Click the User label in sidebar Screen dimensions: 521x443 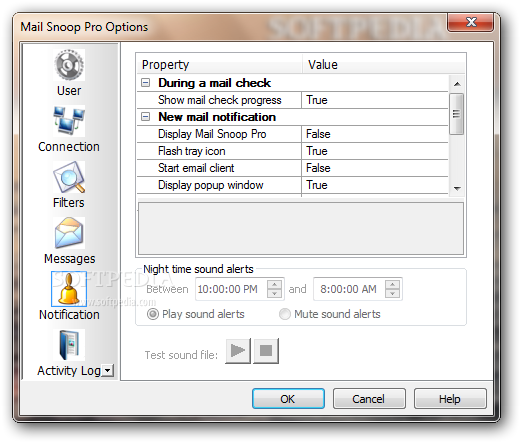coord(69,91)
